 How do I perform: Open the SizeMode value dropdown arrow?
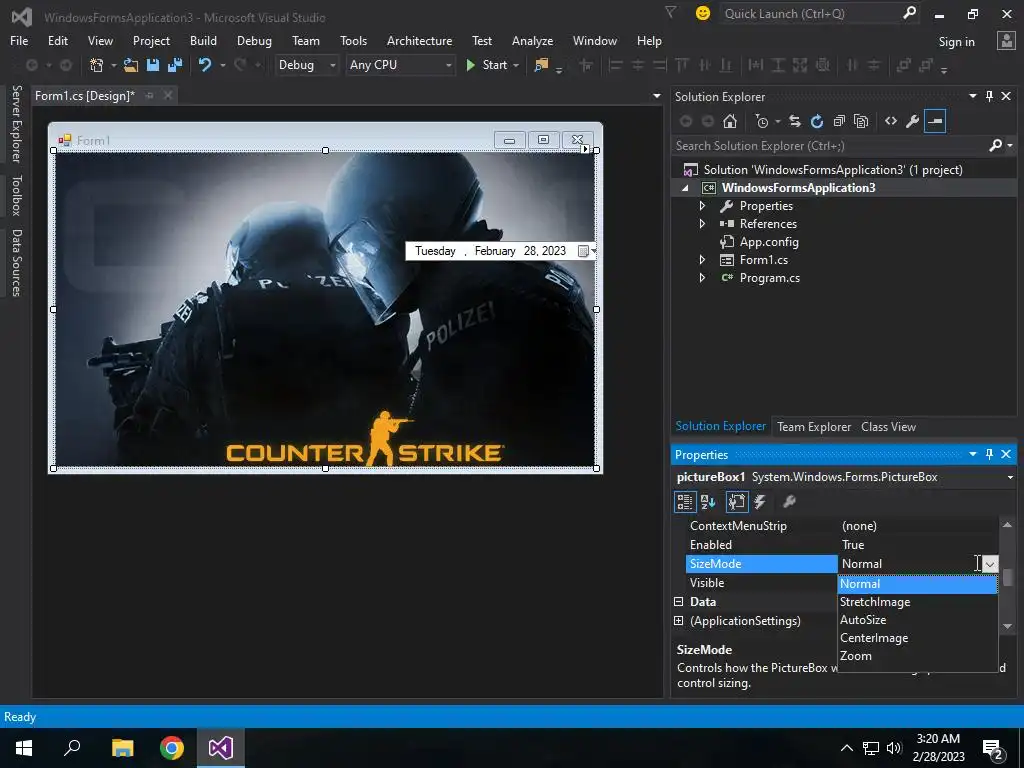pyautogui.click(x=991, y=564)
